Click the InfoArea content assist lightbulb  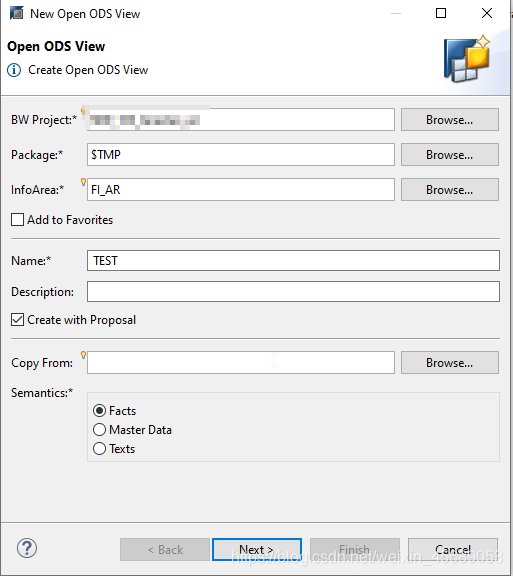click(83, 182)
